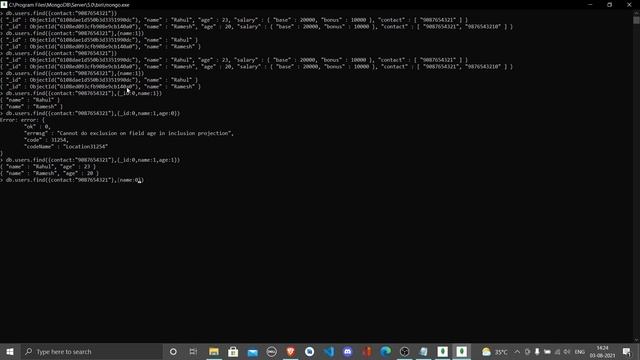640x360 pixels.
Task: Launch Brave browser from the taskbar
Action: [291, 351]
